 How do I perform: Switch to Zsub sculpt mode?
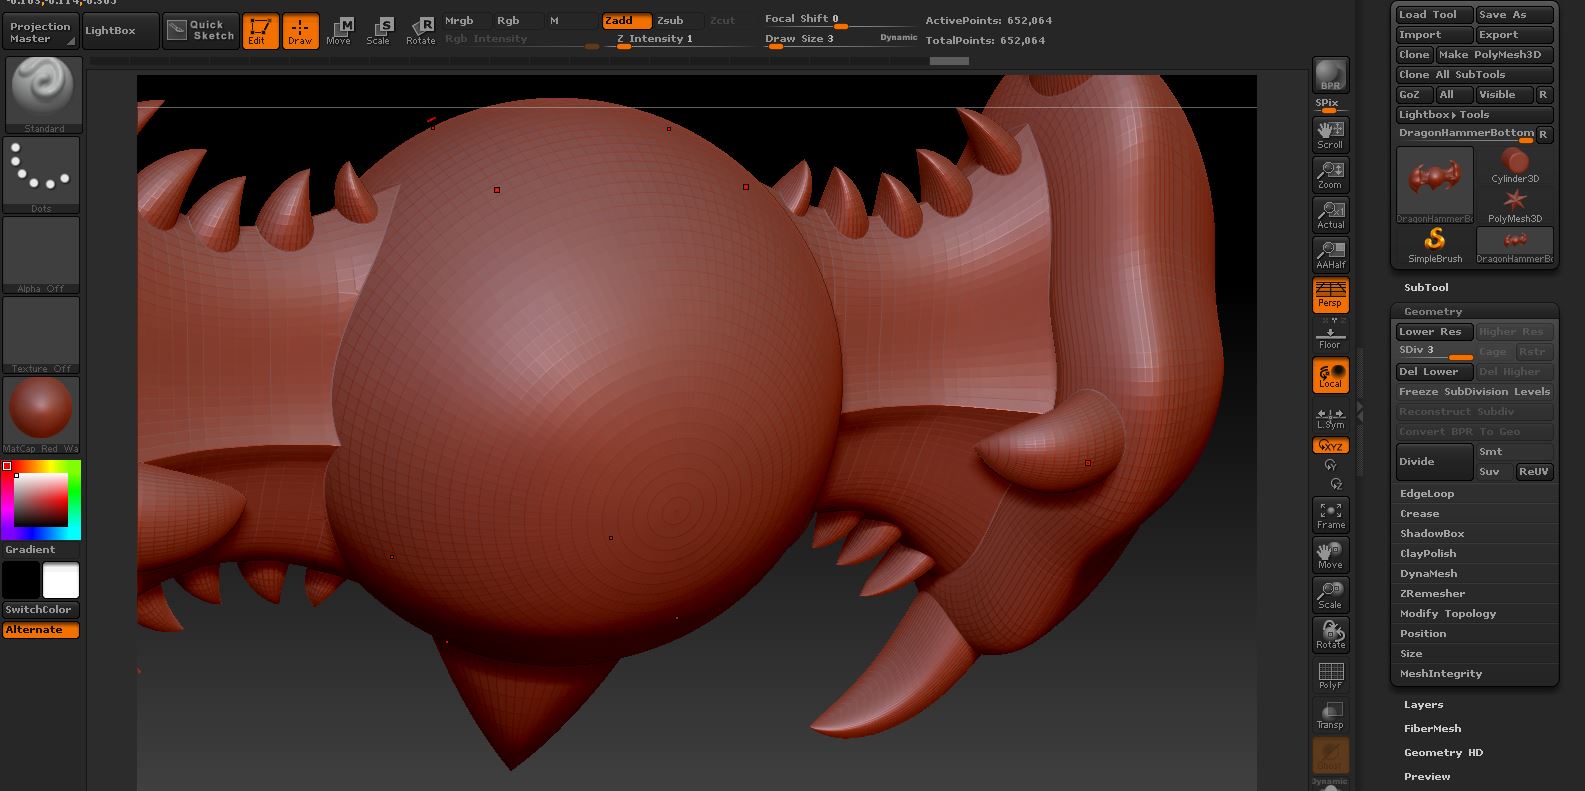point(679,20)
